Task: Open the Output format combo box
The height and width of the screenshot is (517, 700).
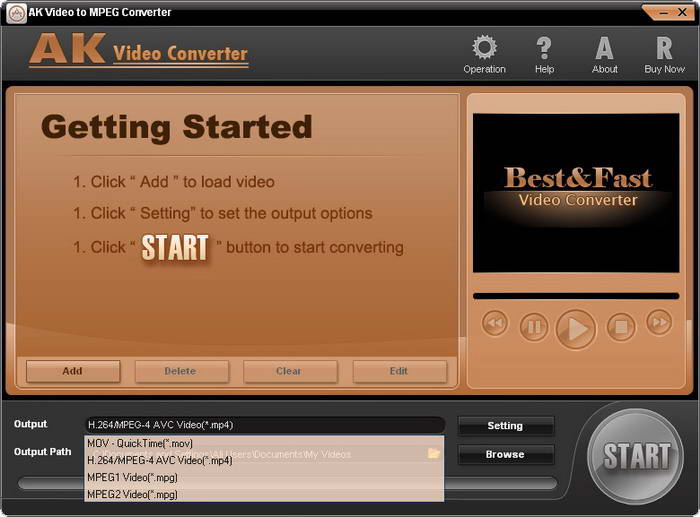Action: [x=264, y=425]
